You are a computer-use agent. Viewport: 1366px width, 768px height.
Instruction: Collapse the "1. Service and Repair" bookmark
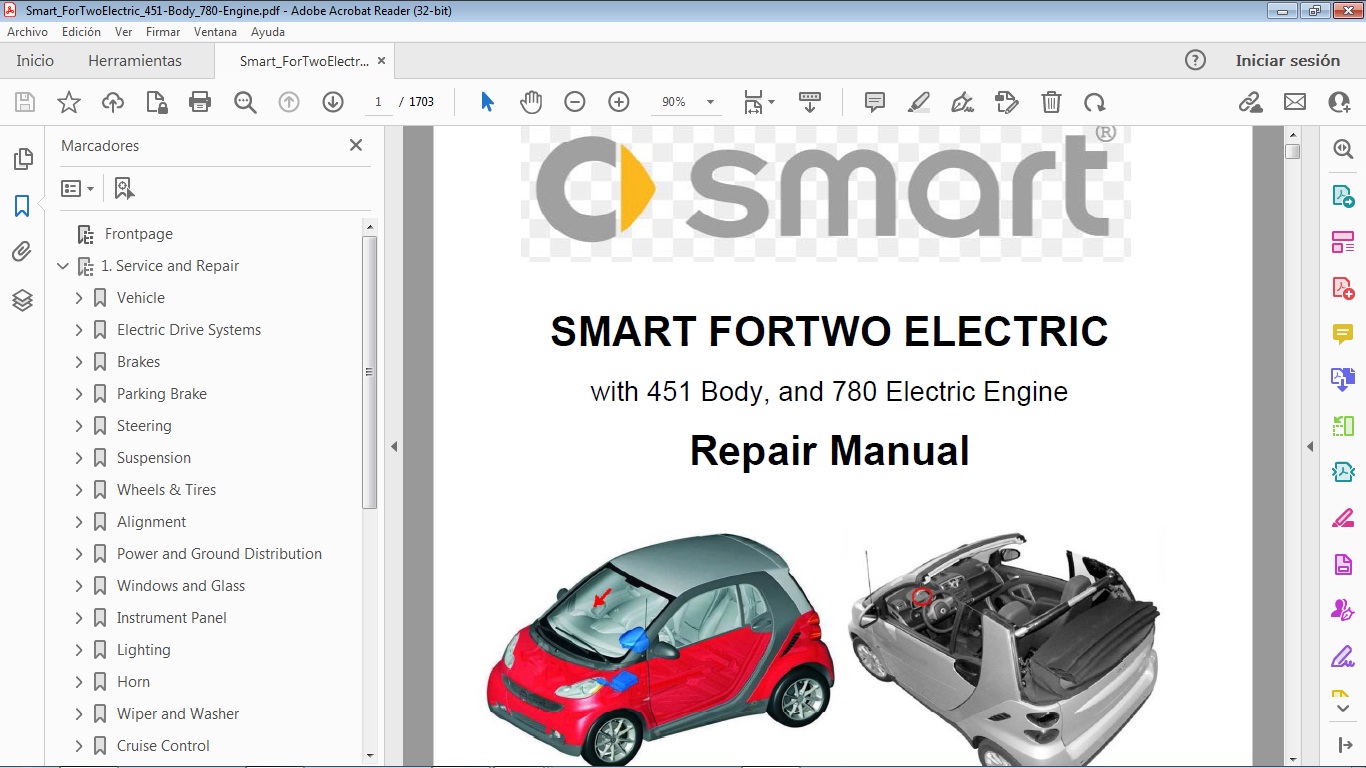(x=63, y=266)
